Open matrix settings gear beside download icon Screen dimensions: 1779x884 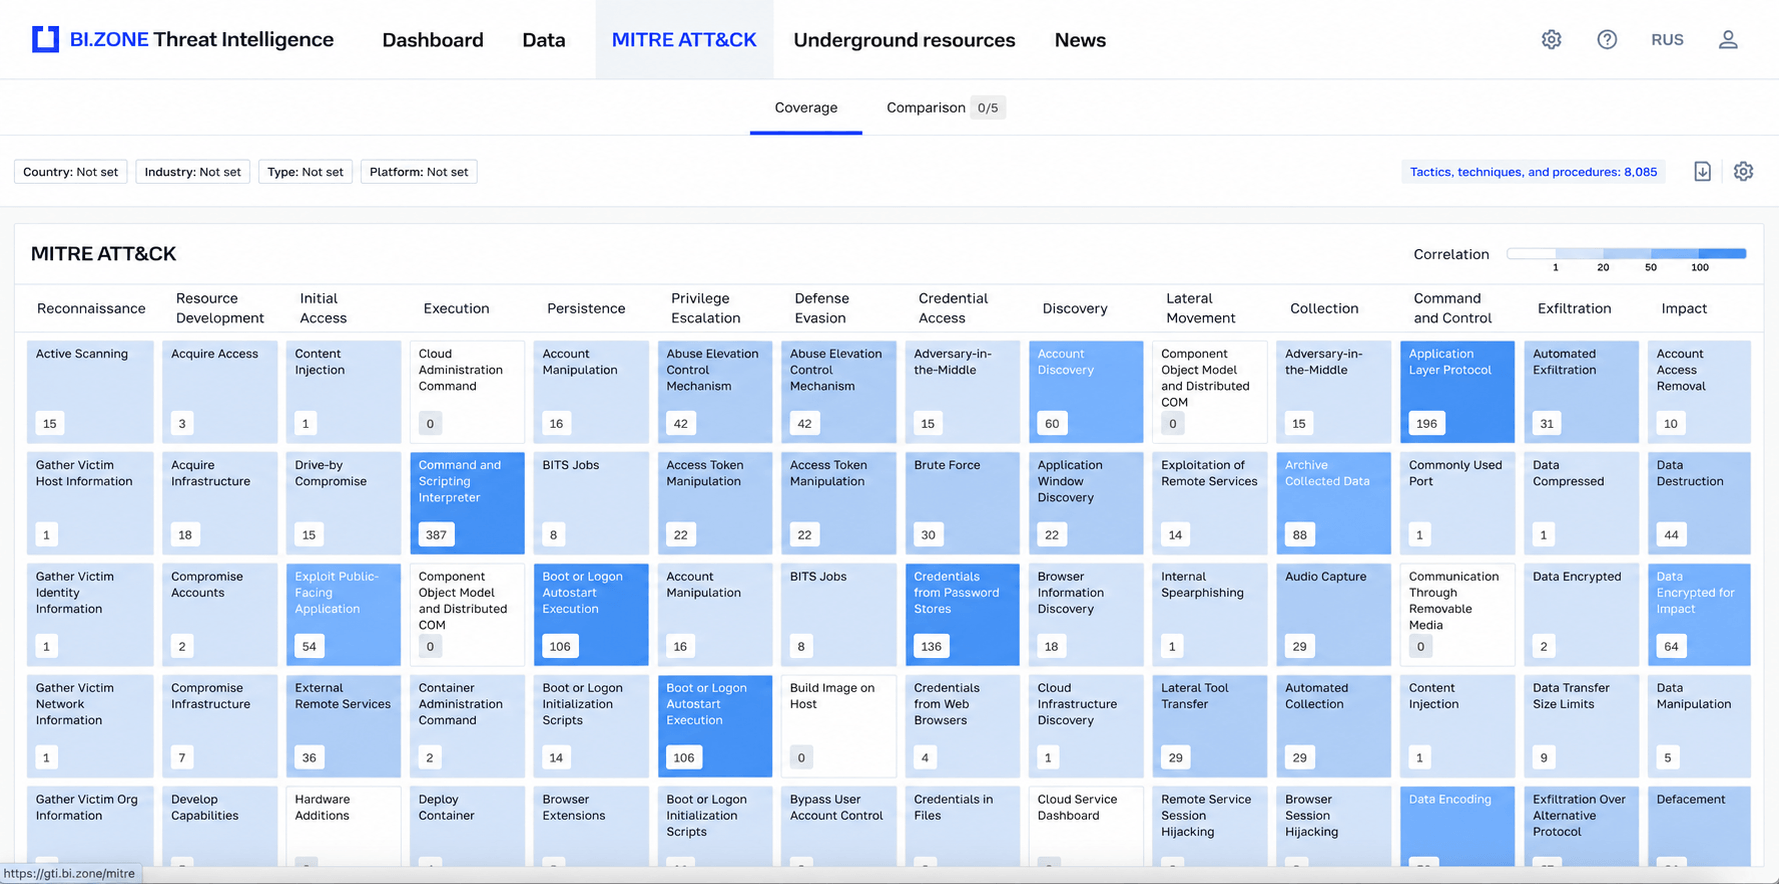[x=1743, y=171]
